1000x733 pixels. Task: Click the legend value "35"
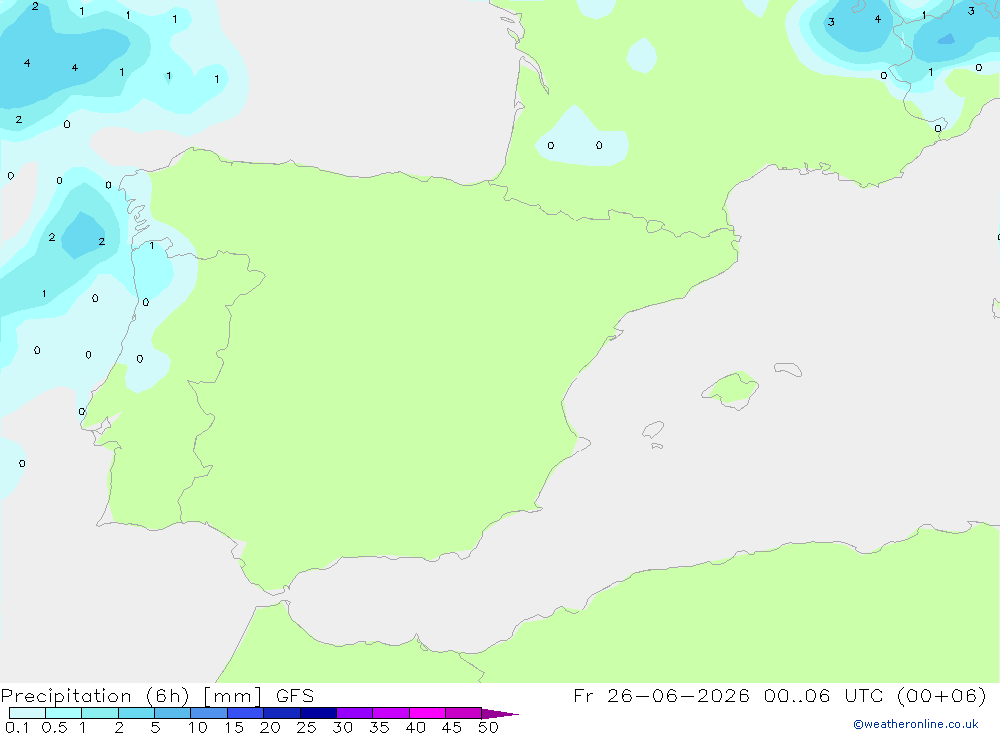click(x=379, y=727)
